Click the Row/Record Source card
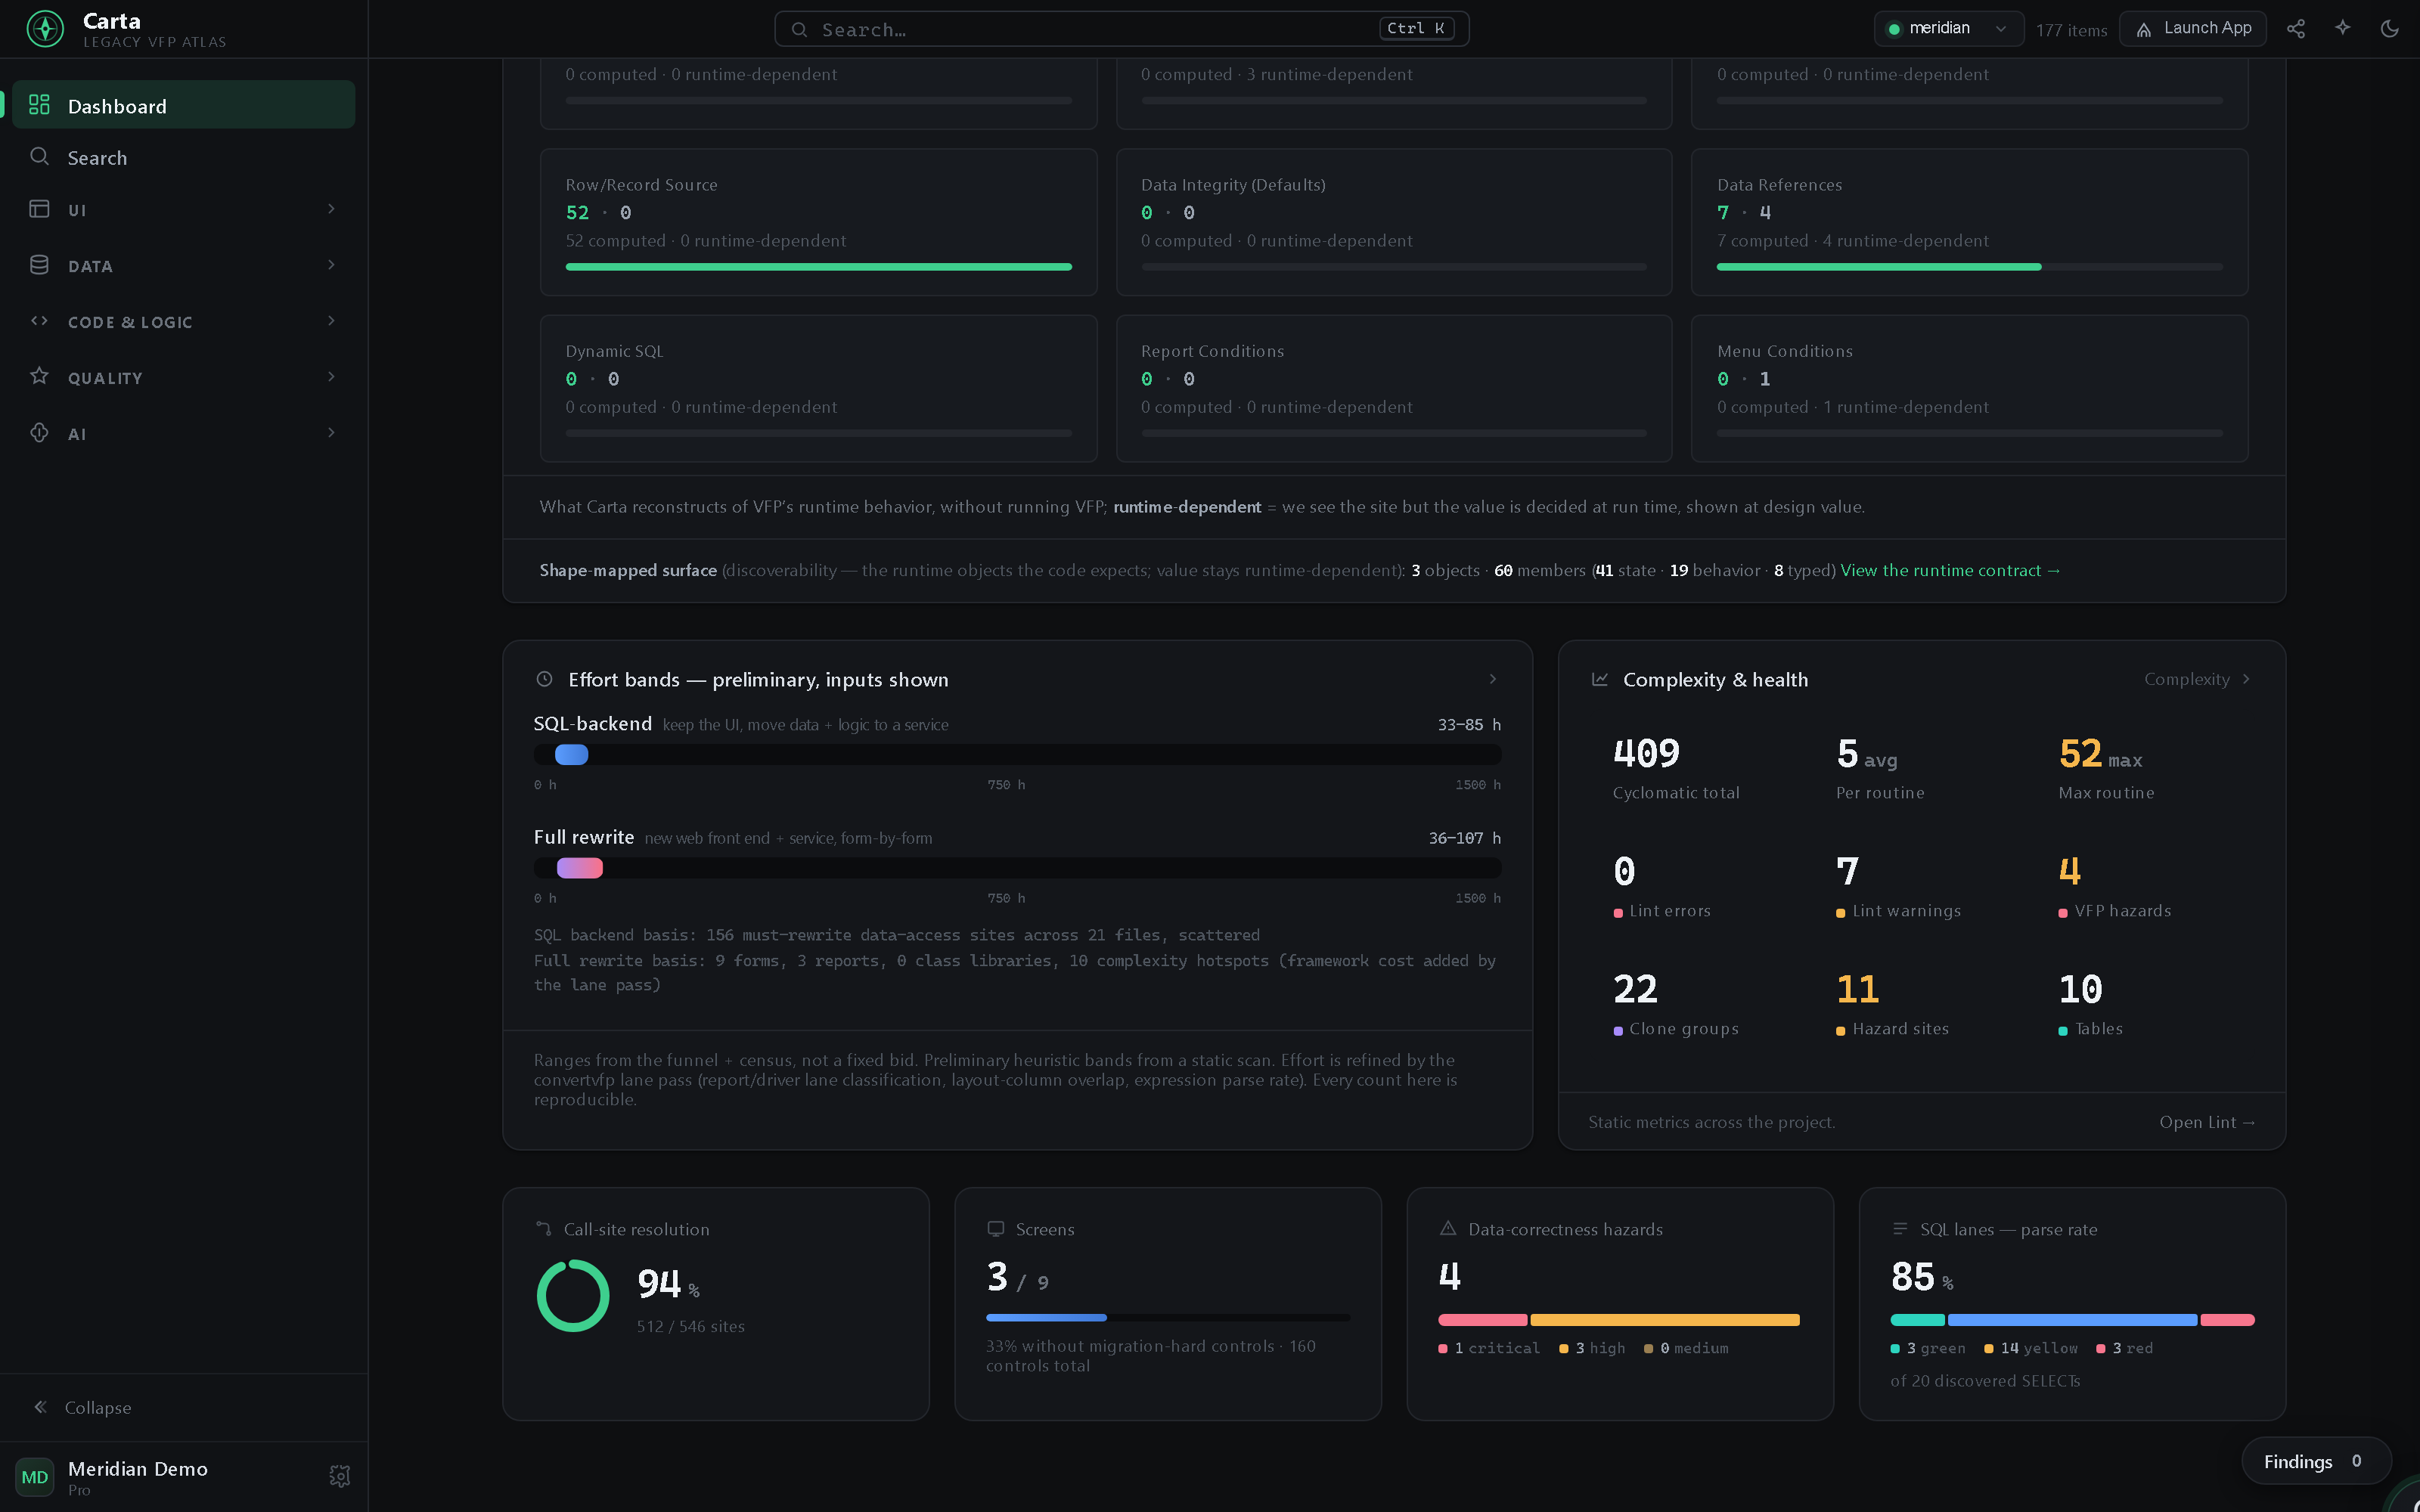Image resolution: width=2420 pixels, height=1512 pixels. click(818, 222)
